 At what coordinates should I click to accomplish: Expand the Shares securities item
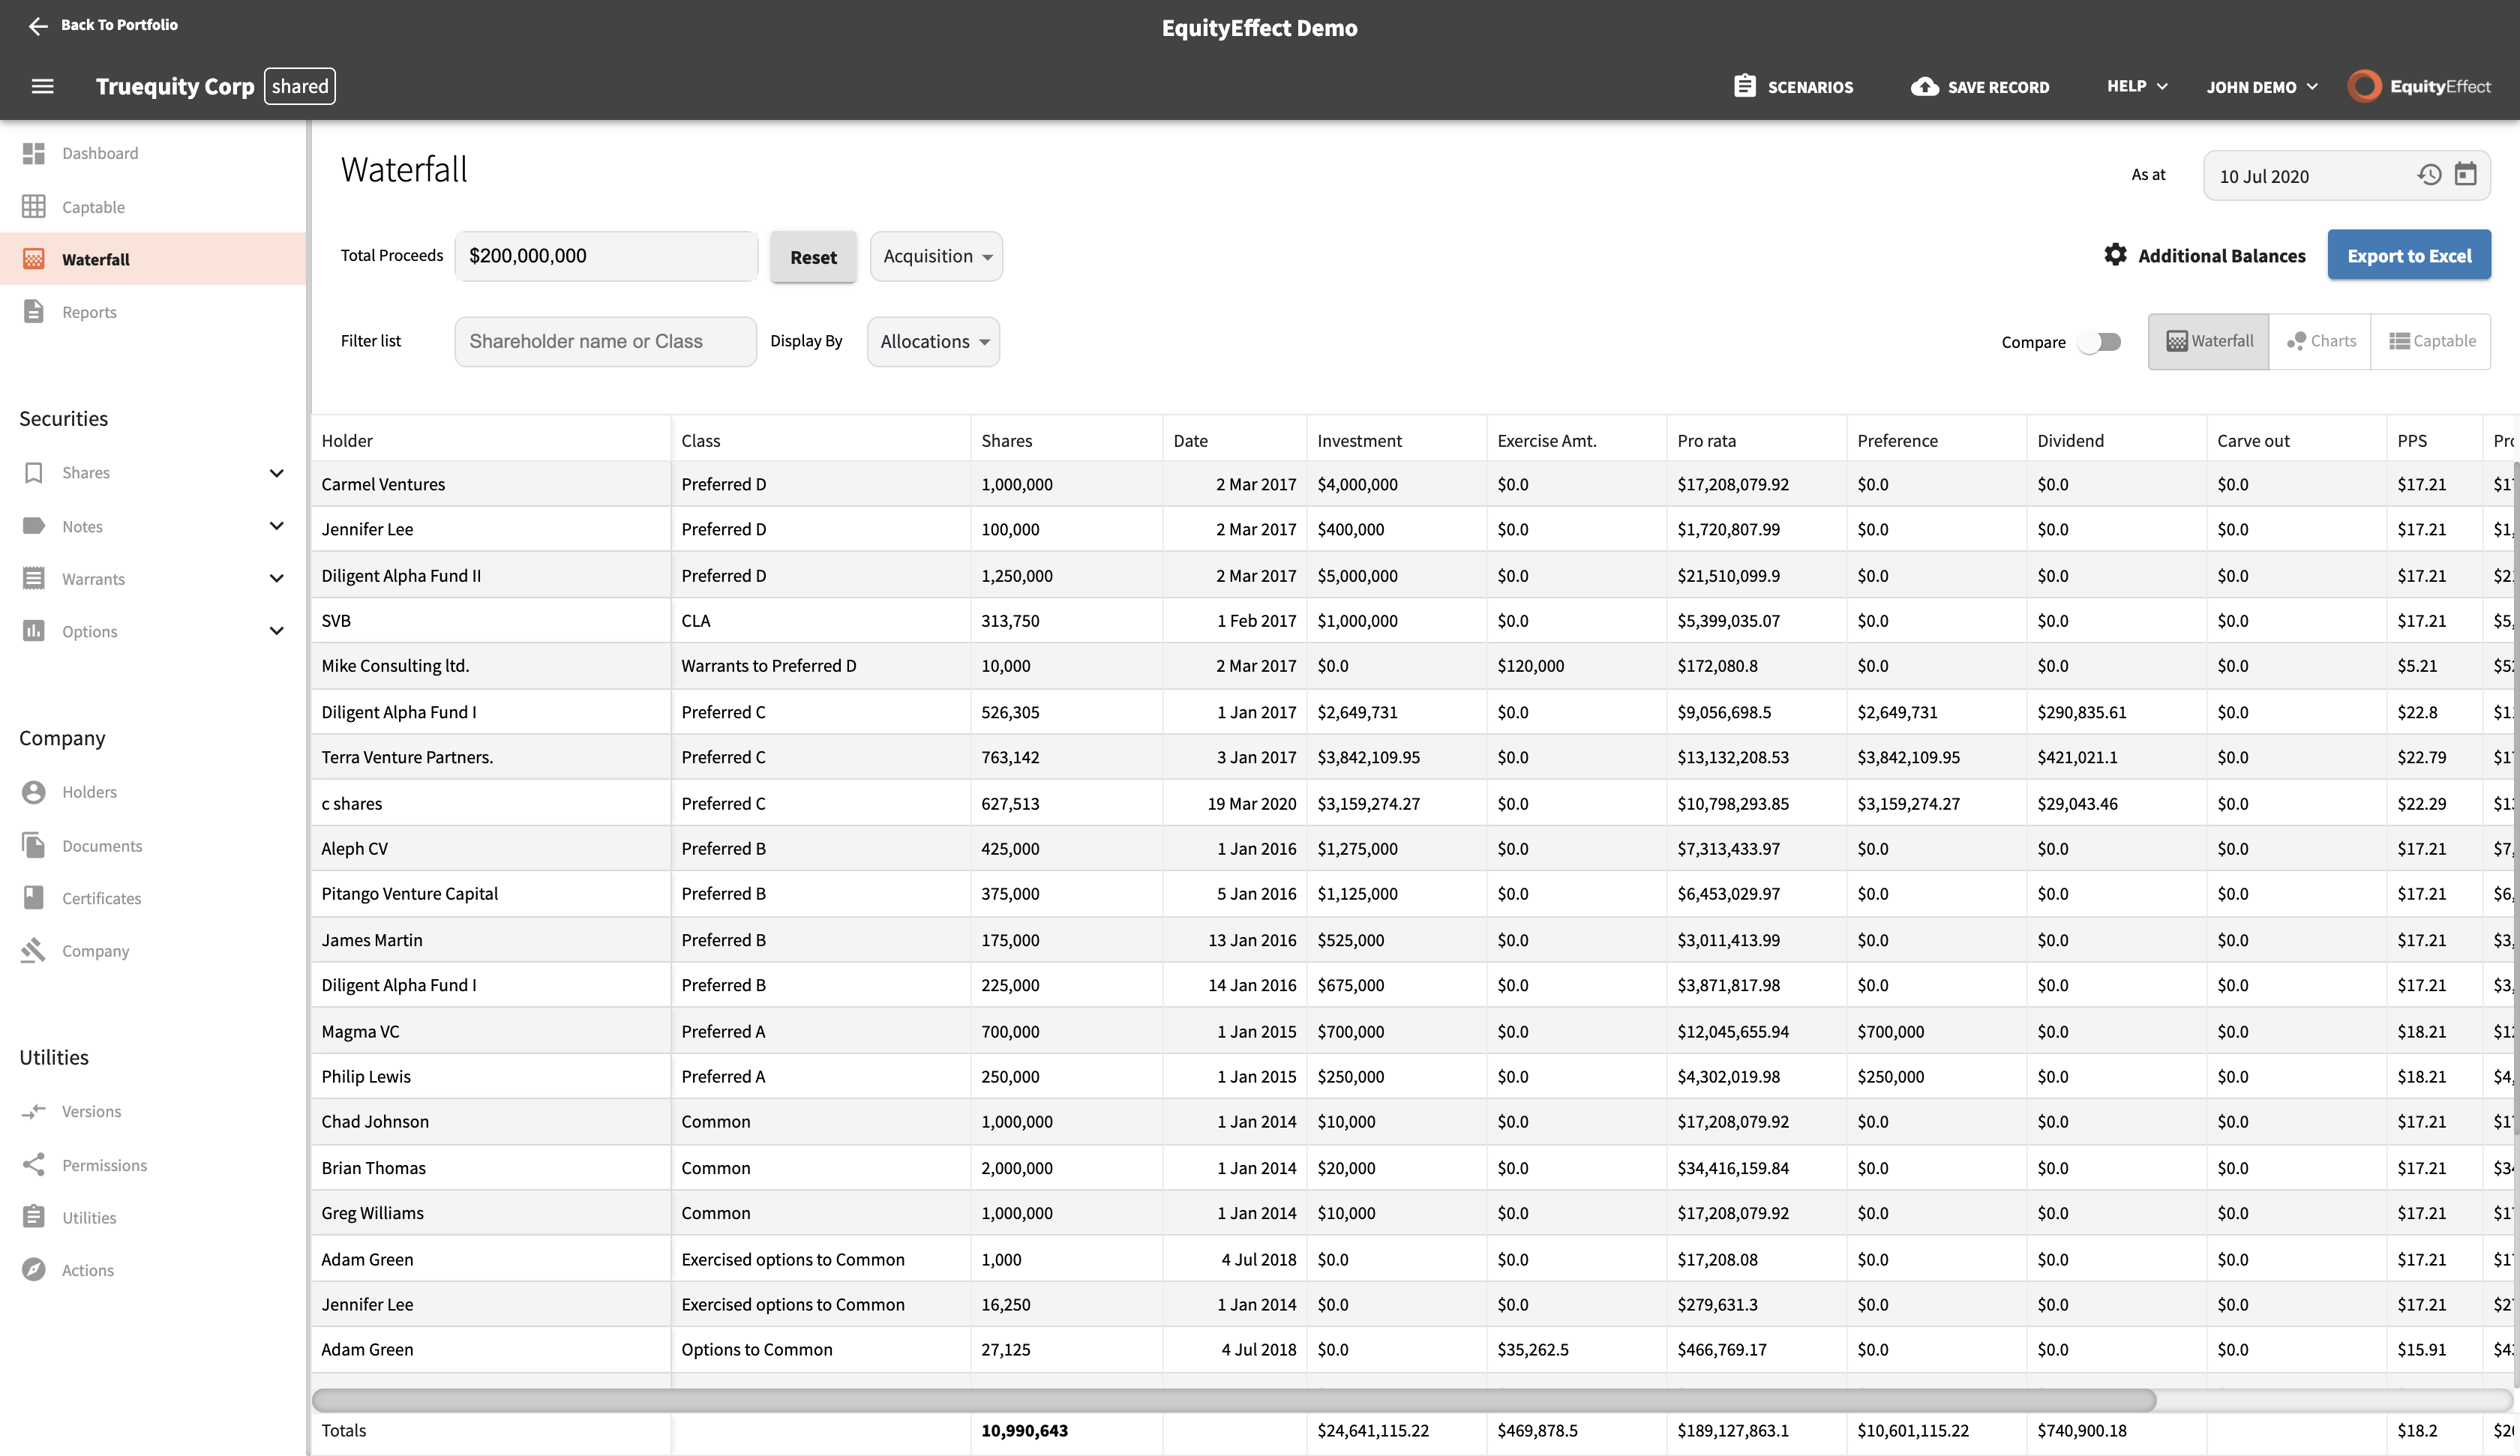click(276, 473)
